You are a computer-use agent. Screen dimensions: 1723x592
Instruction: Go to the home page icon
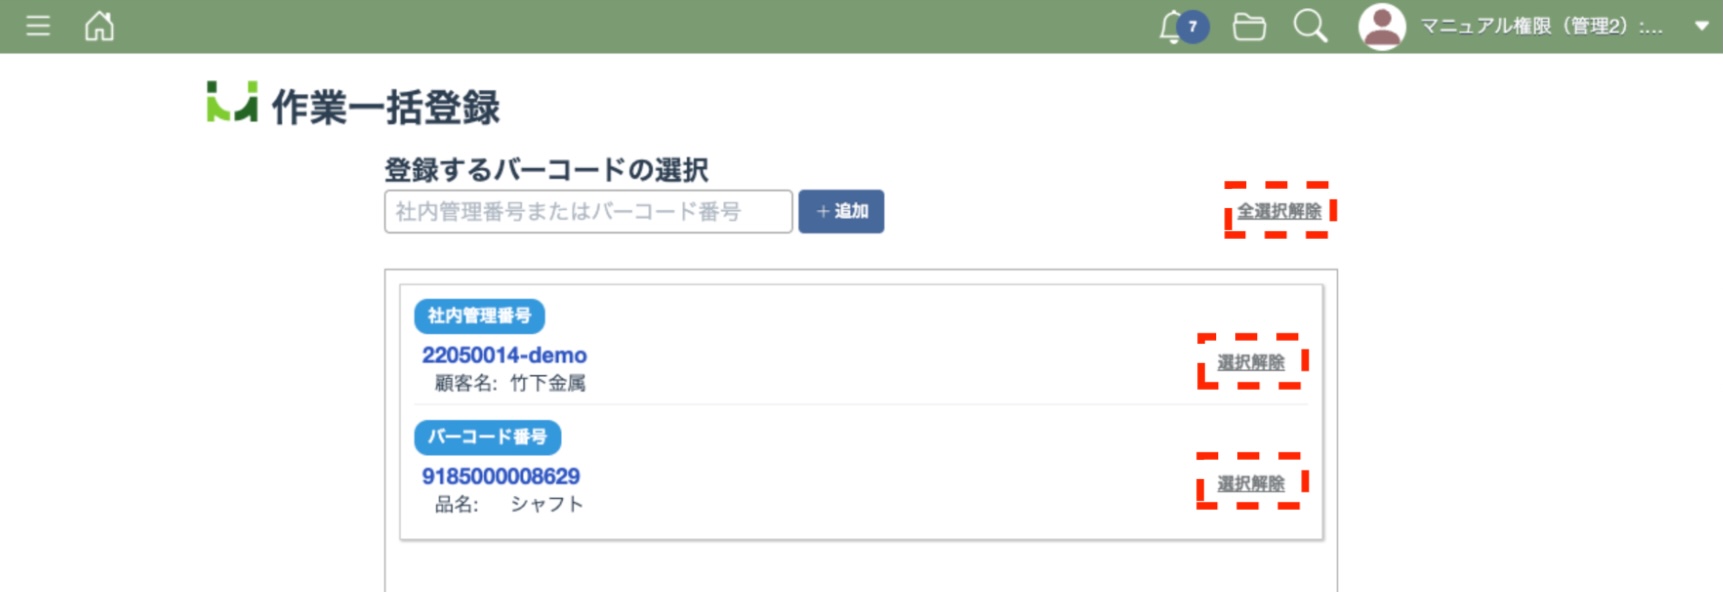pos(99,26)
